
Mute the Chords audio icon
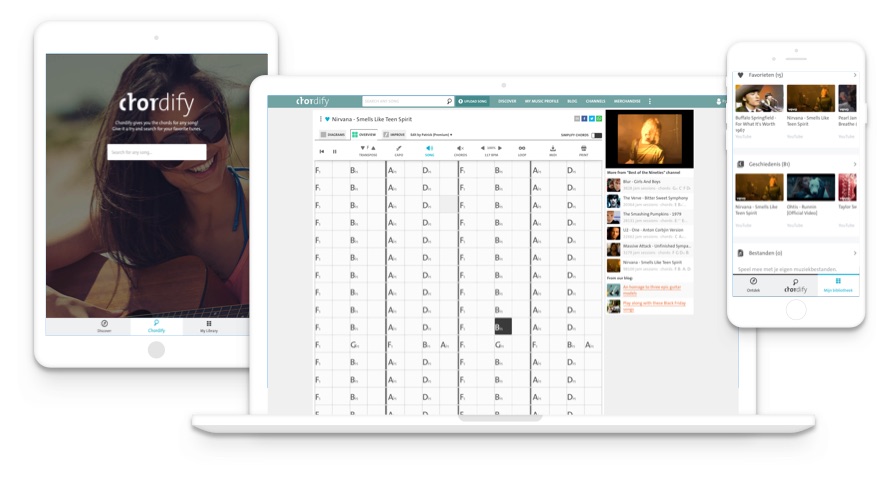pyautogui.click(x=460, y=148)
